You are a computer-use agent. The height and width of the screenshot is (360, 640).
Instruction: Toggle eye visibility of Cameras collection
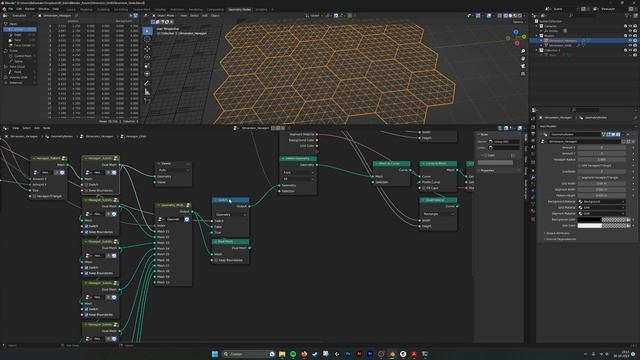[x=630, y=26]
